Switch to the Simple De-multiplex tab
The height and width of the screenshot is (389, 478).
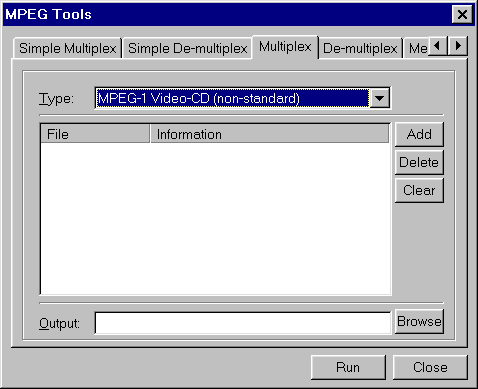[187, 49]
